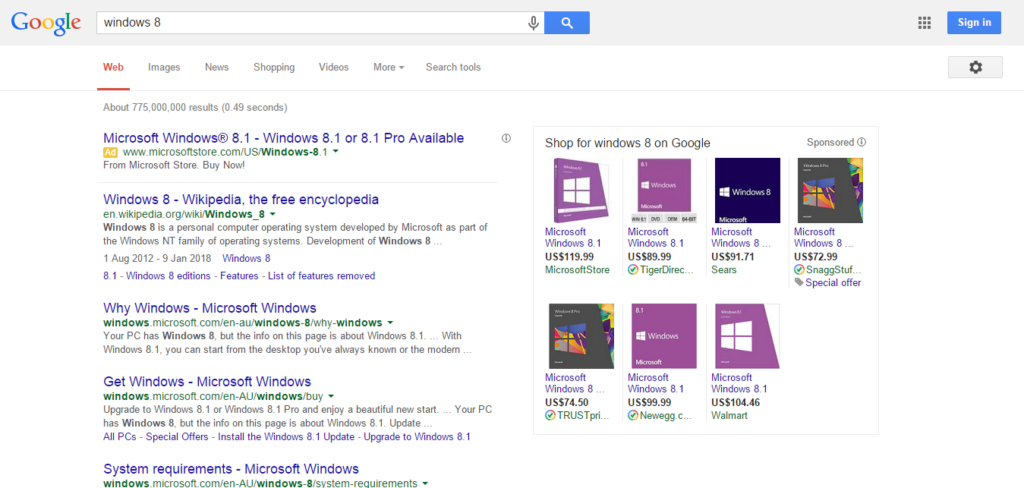Viewport: 1024px width, 488px height.
Task: Click the microphone voice search icon
Action: (x=534, y=23)
